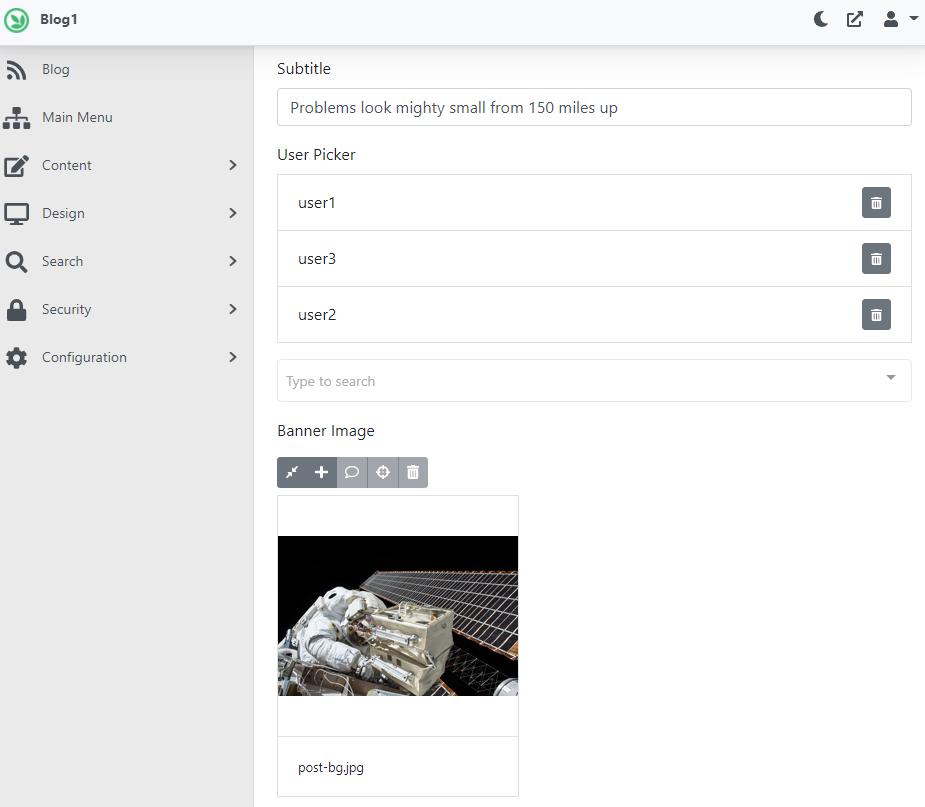Delete user3 from User Picker

pyautogui.click(x=876, y=258)
